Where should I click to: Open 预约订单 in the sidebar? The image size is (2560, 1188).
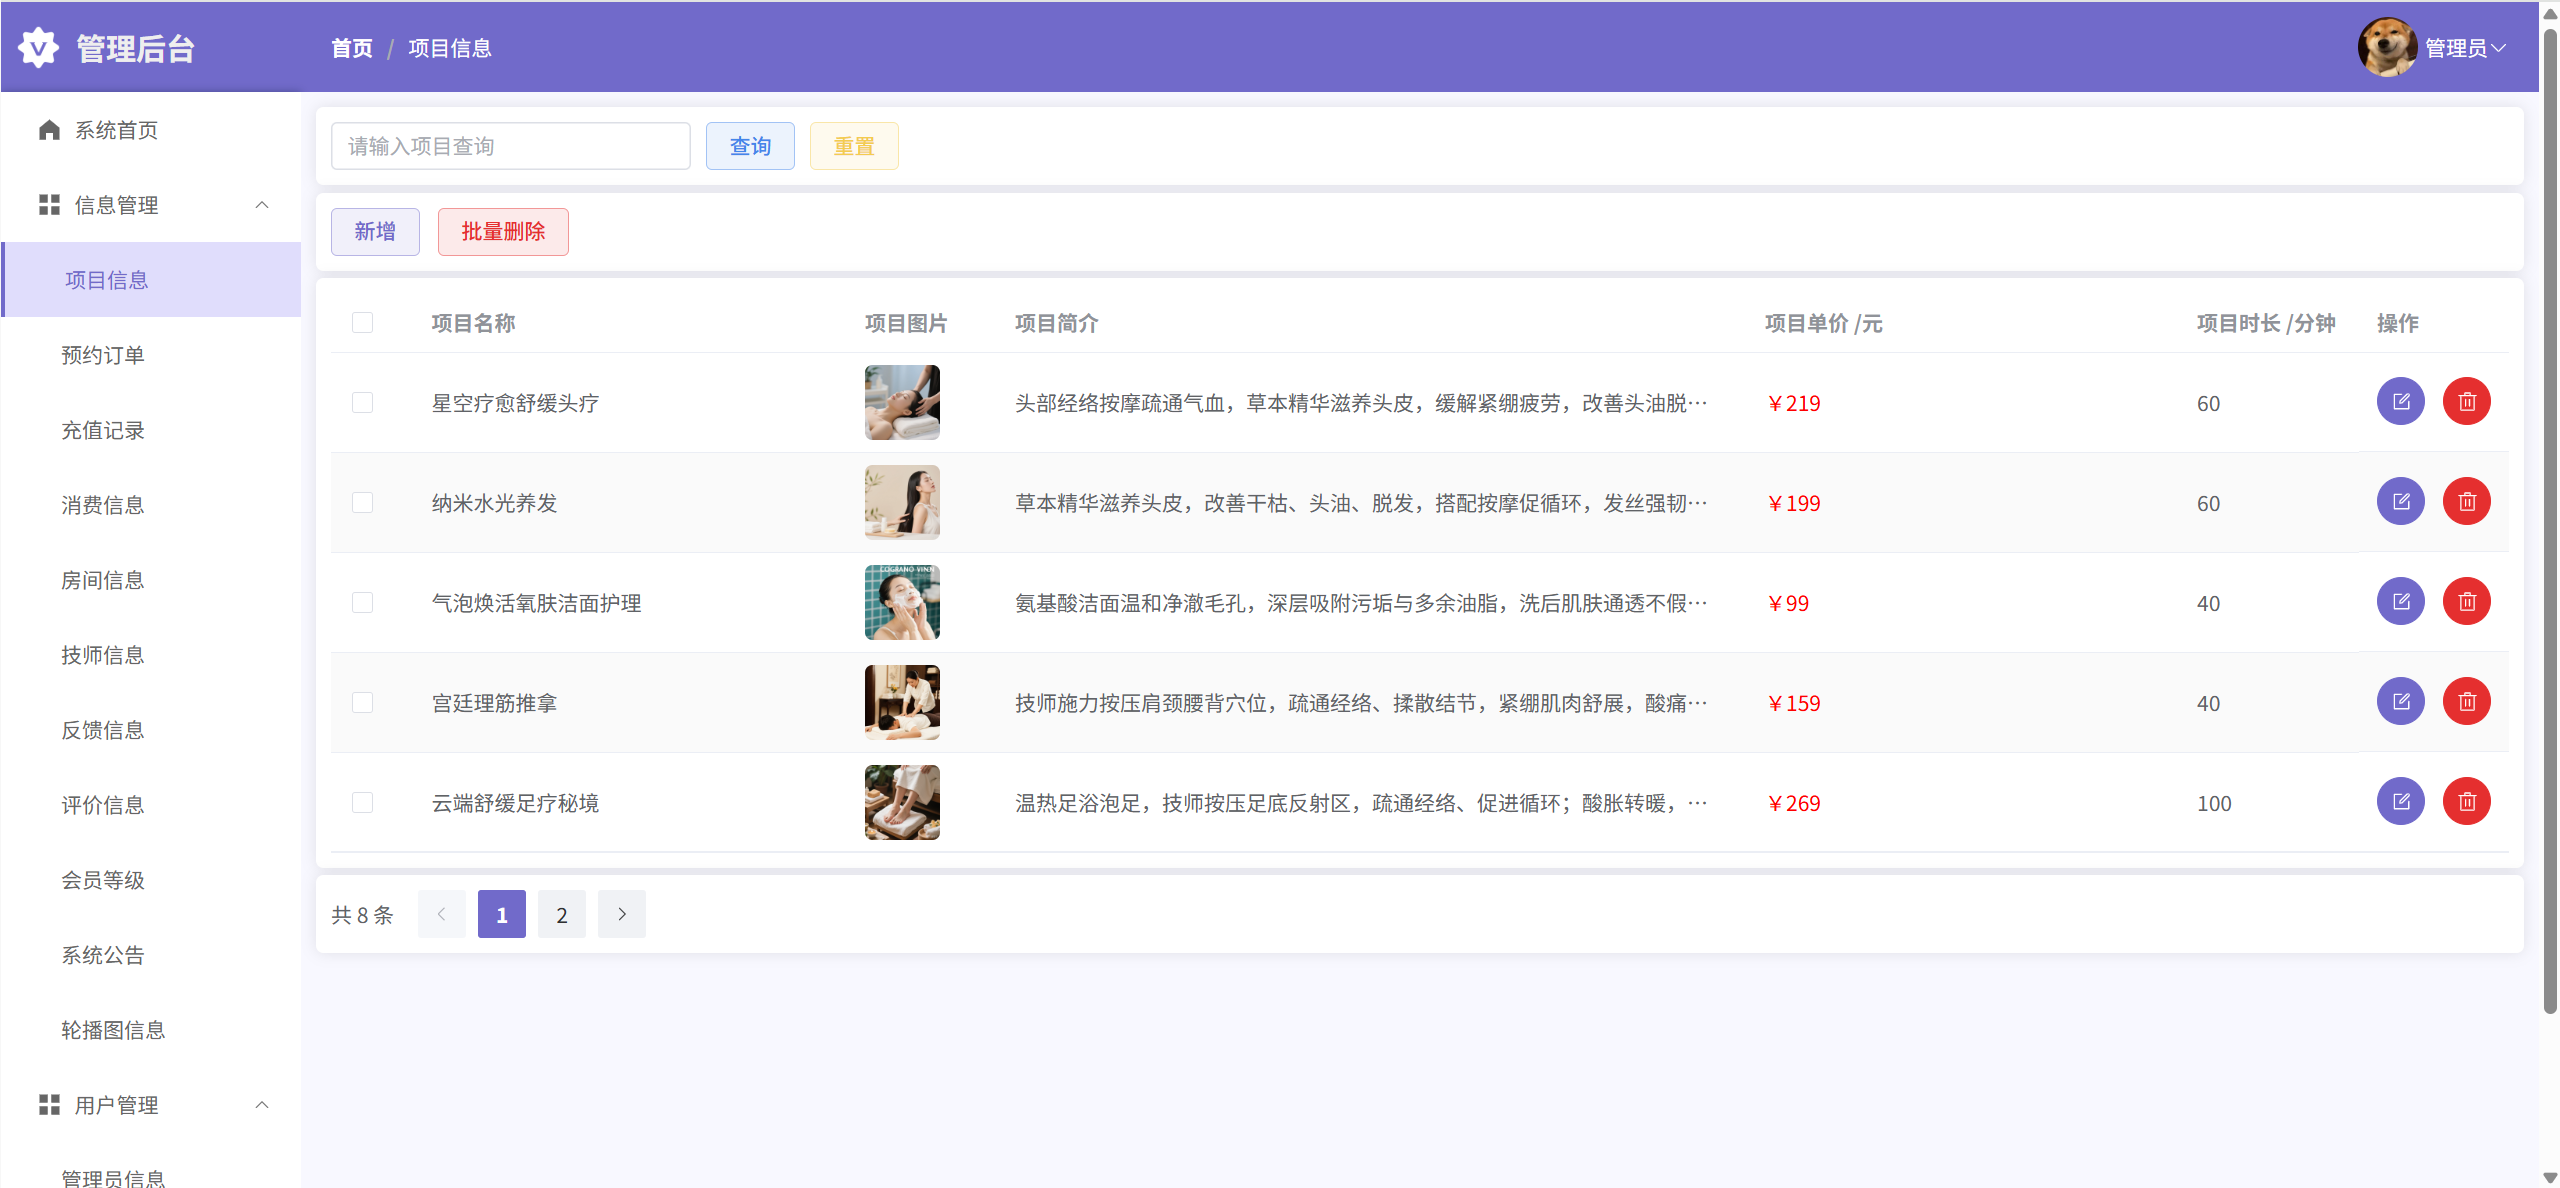coord(103,355)
